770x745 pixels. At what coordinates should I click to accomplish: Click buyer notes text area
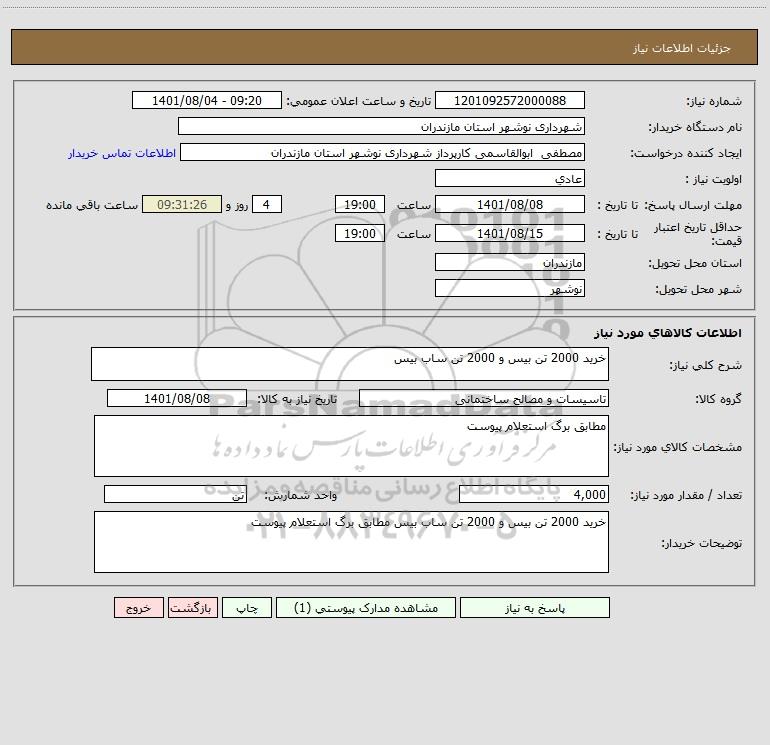point(351,542)
